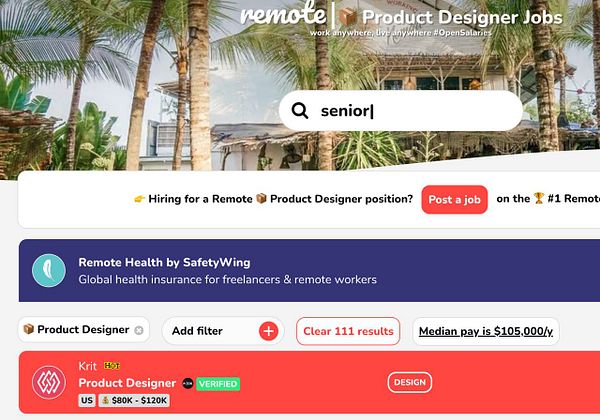Open Krit company logo icon
The image size is (600, 420).
click(49, 382)
